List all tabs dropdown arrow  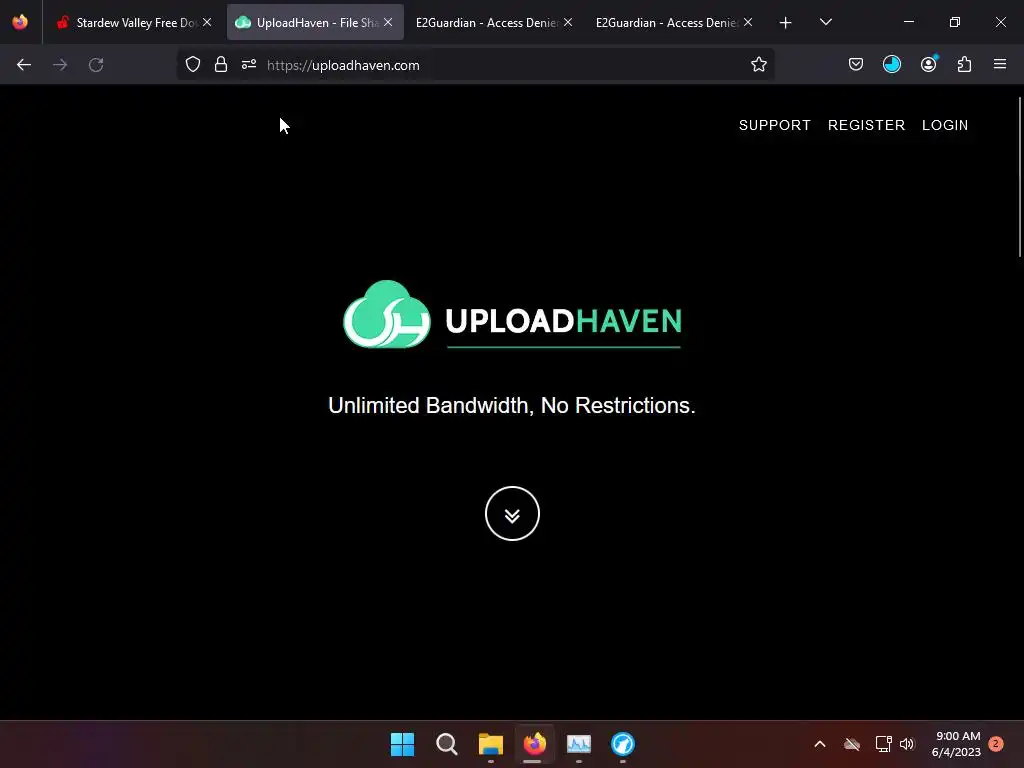[825, 22]
